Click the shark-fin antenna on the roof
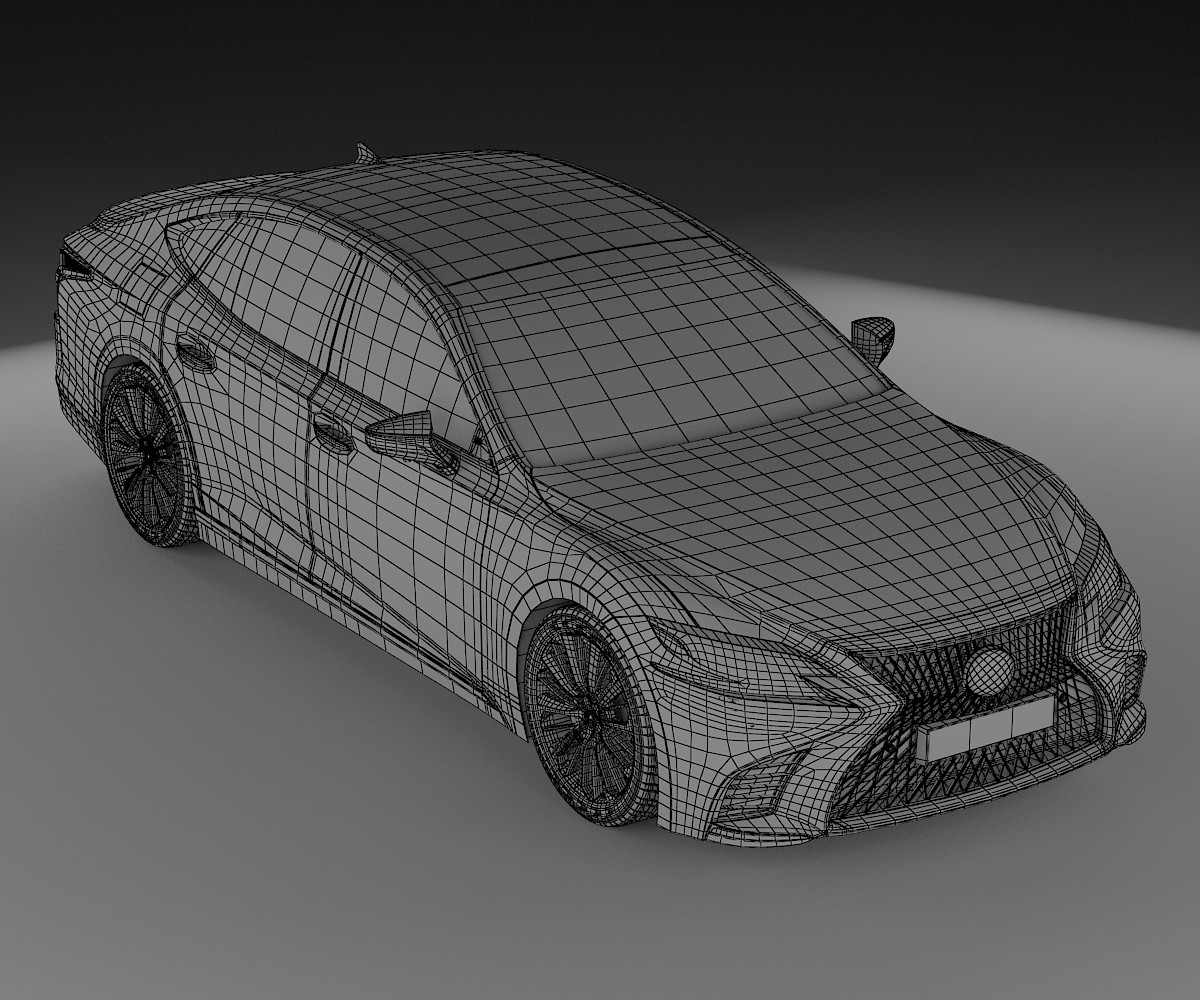The image size is (1200, 1000). coord(365,153)
